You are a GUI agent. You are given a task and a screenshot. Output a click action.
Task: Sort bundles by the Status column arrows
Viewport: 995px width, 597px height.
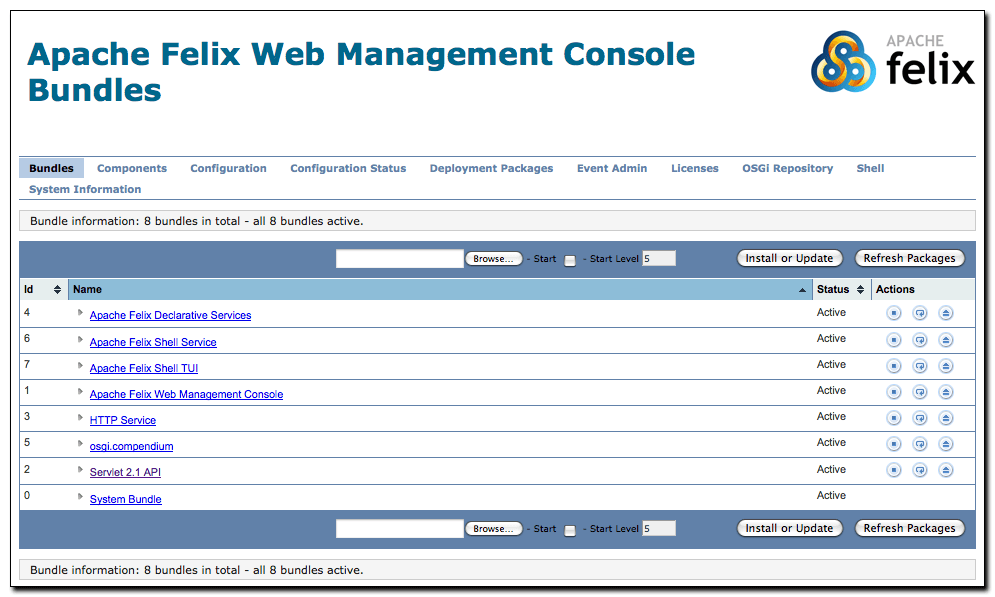860,289
